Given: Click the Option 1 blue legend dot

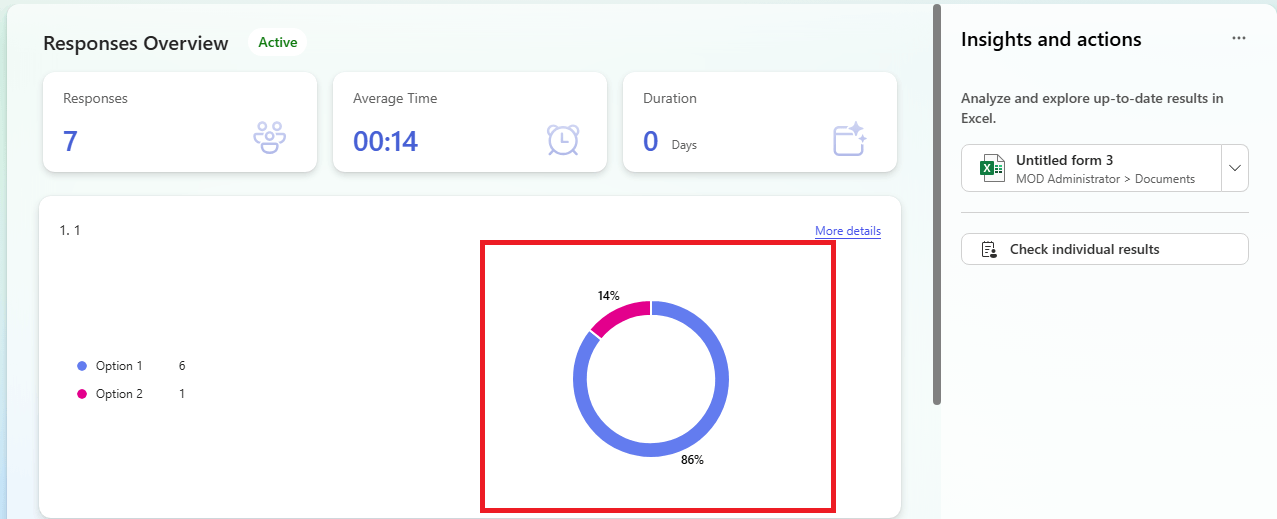Looking at the screenshot, I should coord(82,366).
